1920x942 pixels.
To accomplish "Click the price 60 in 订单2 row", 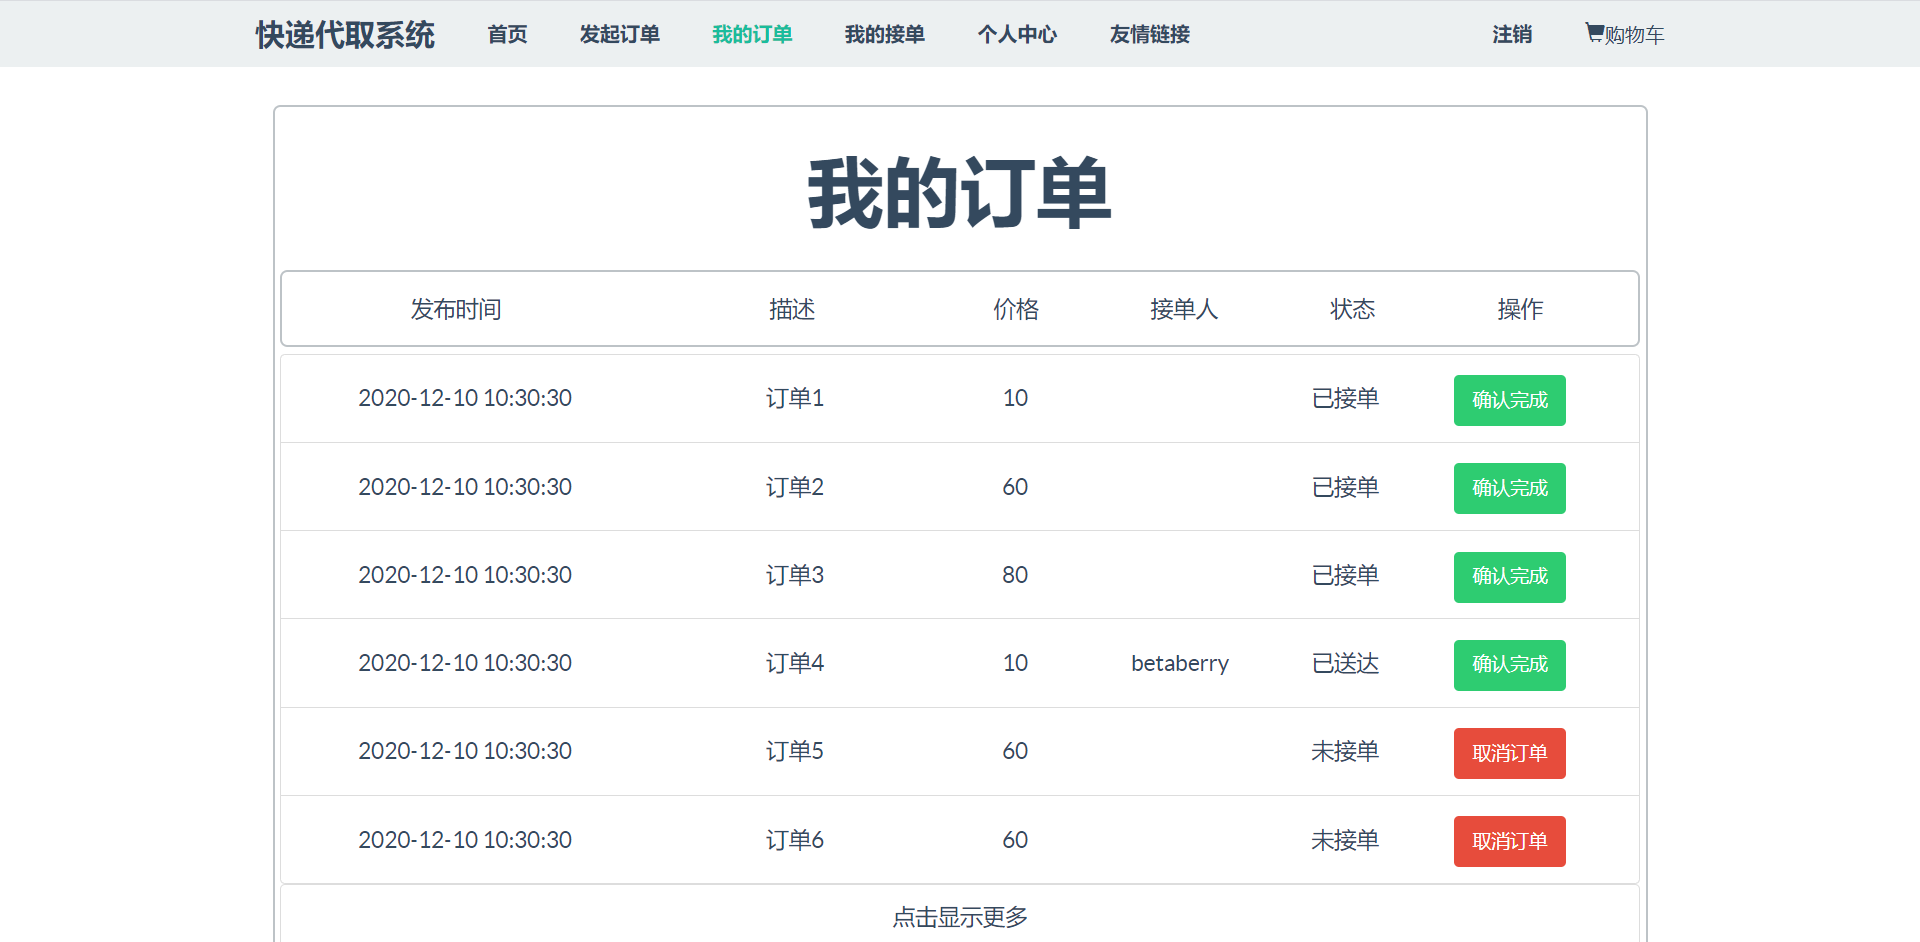I will click(x=1015, y=487).
